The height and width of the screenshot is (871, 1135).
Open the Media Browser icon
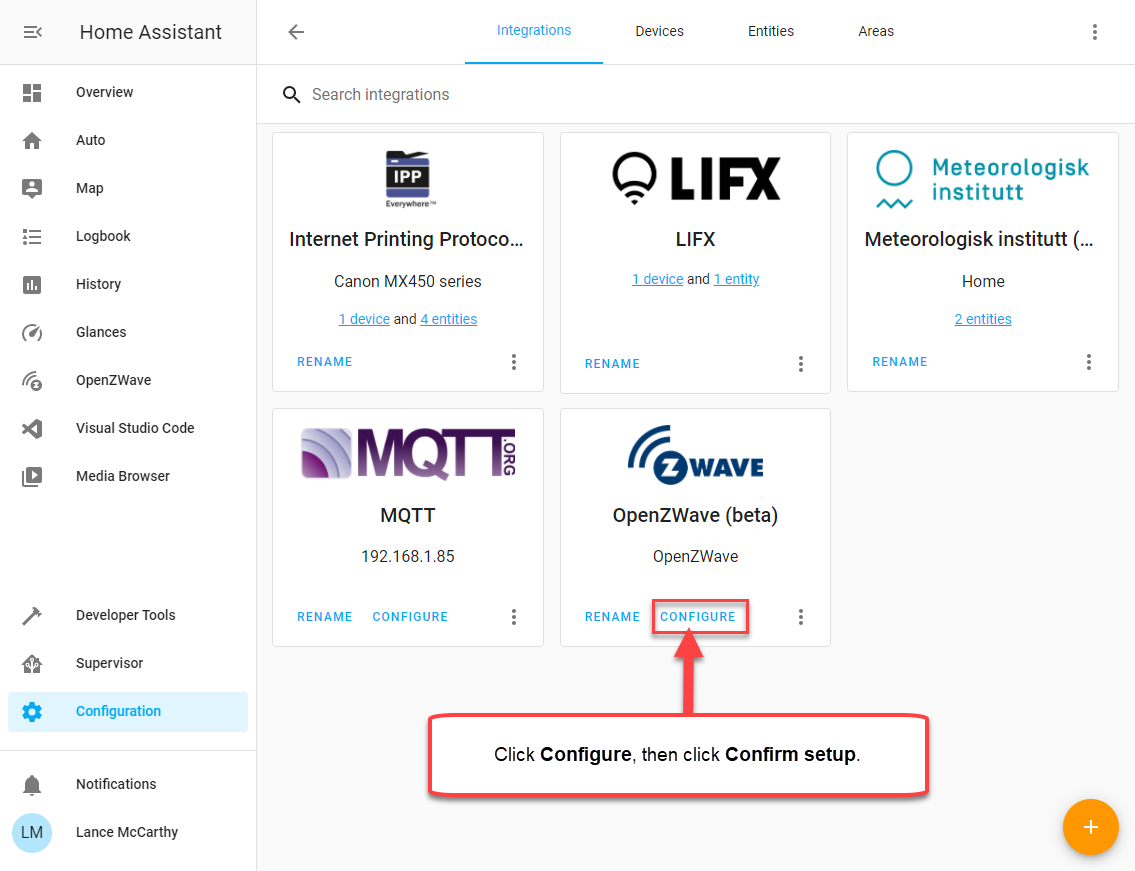tap(32, 477)
